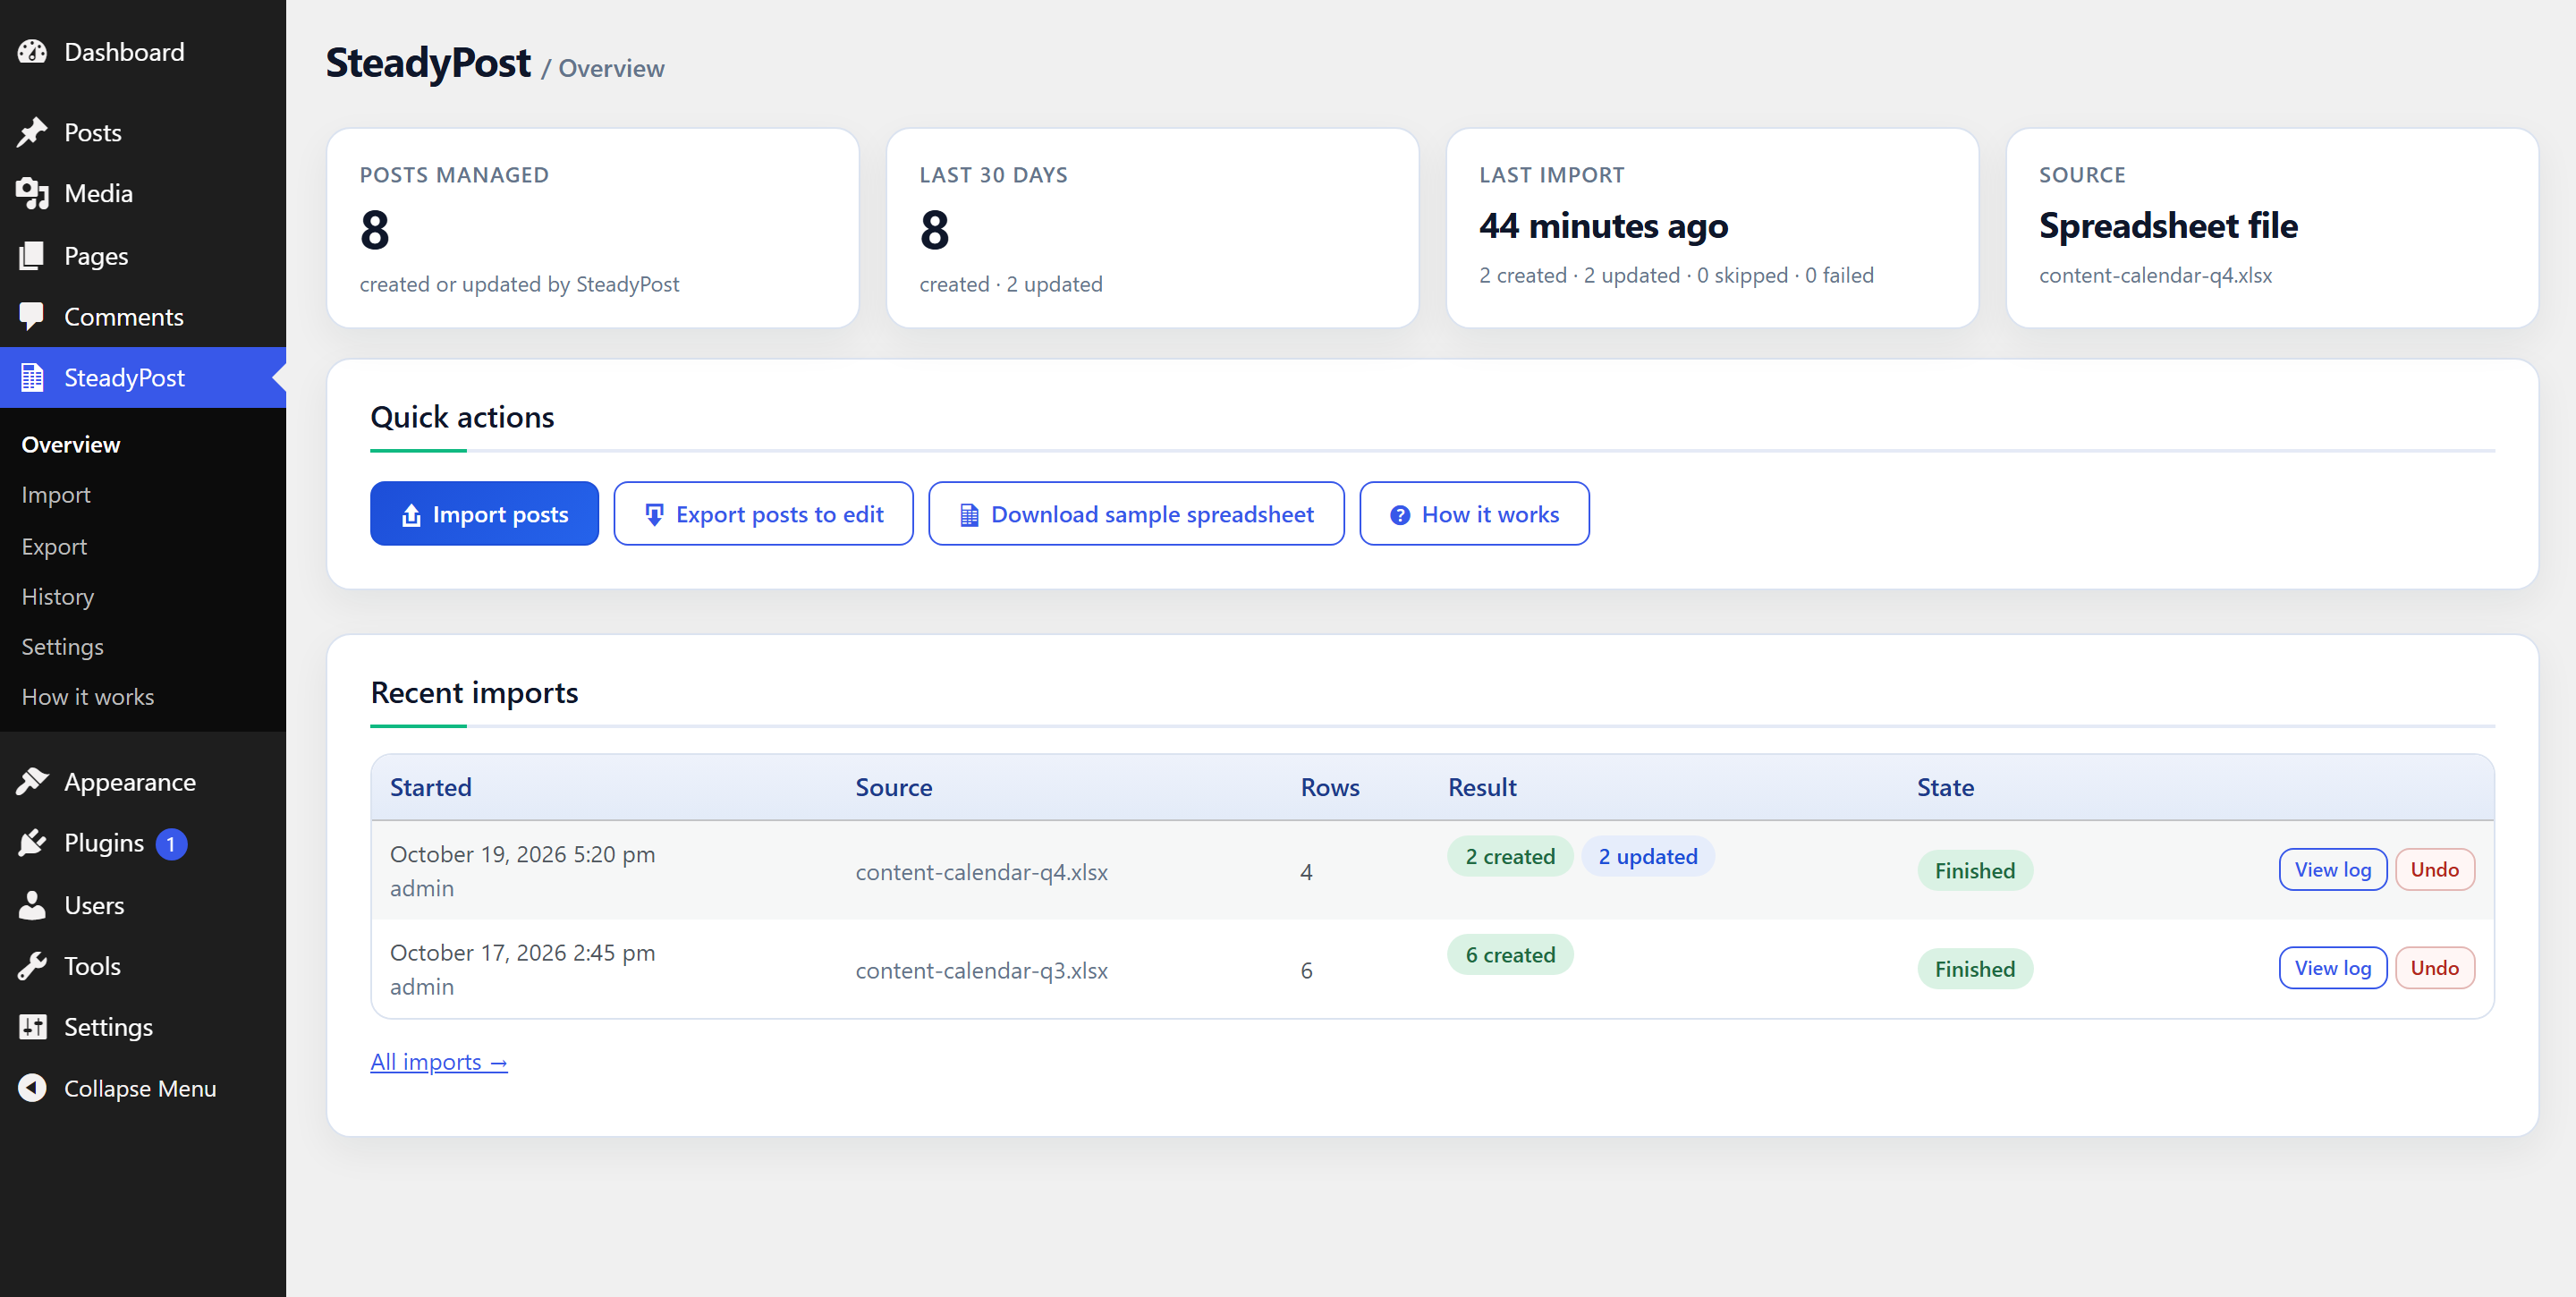Open How it works submenu item
Screen dimensions: 2576x1297
[x=88, y=697]
